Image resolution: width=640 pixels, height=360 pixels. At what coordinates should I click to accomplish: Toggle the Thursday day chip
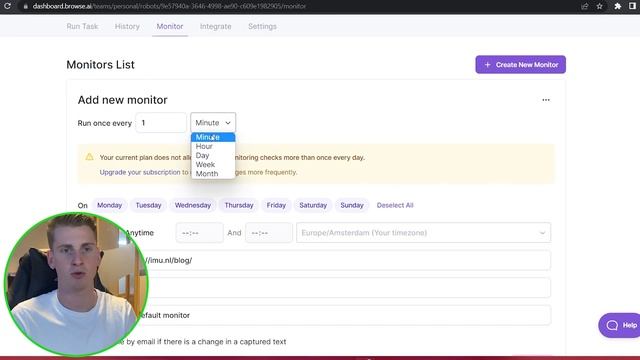[239, 205]
